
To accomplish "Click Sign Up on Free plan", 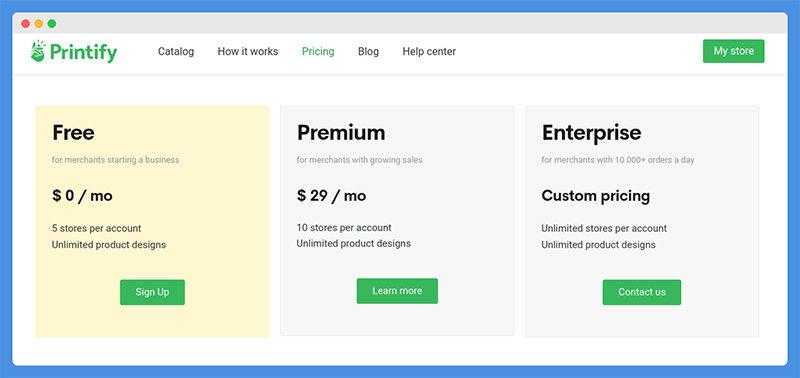I will pos(153,292).
